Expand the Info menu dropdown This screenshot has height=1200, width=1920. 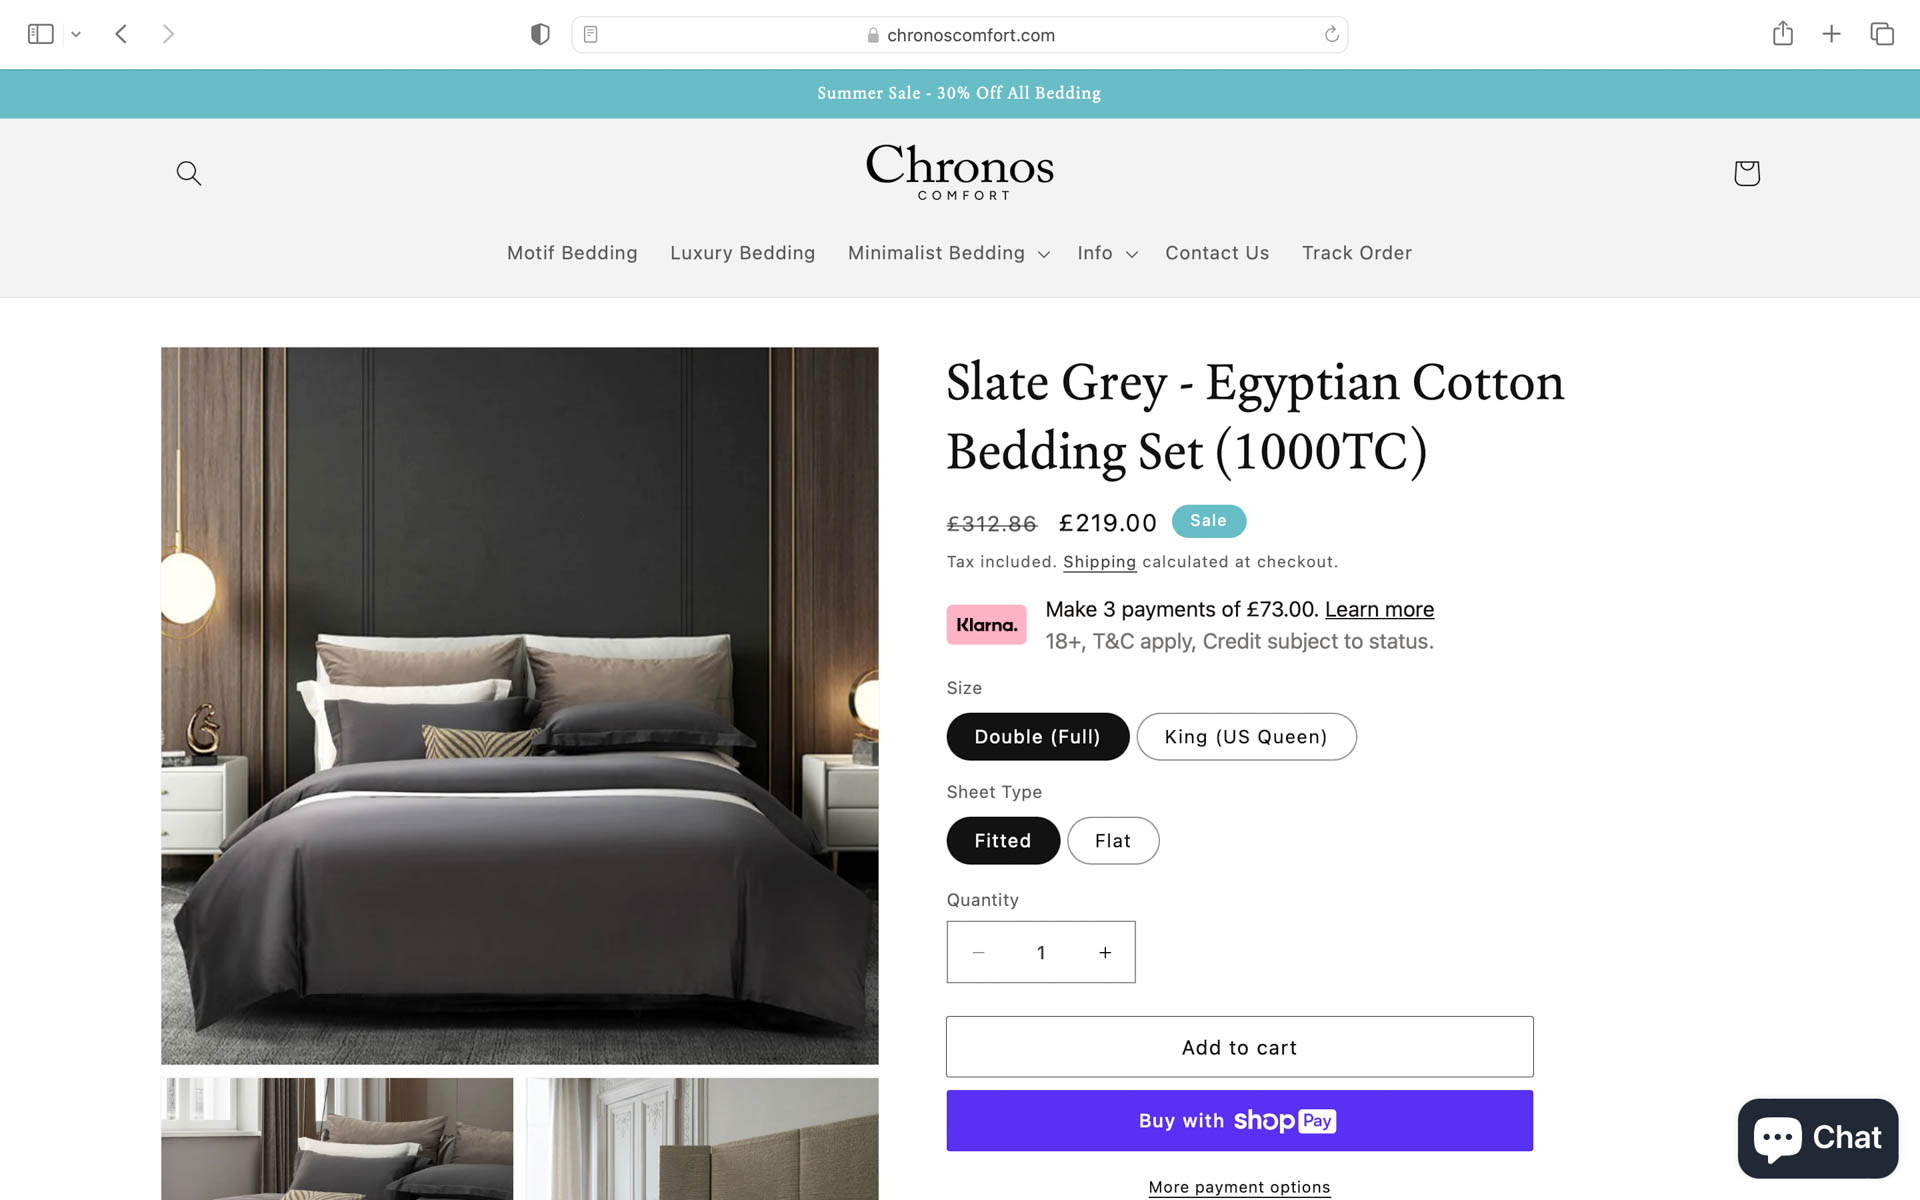[1107, 253]
